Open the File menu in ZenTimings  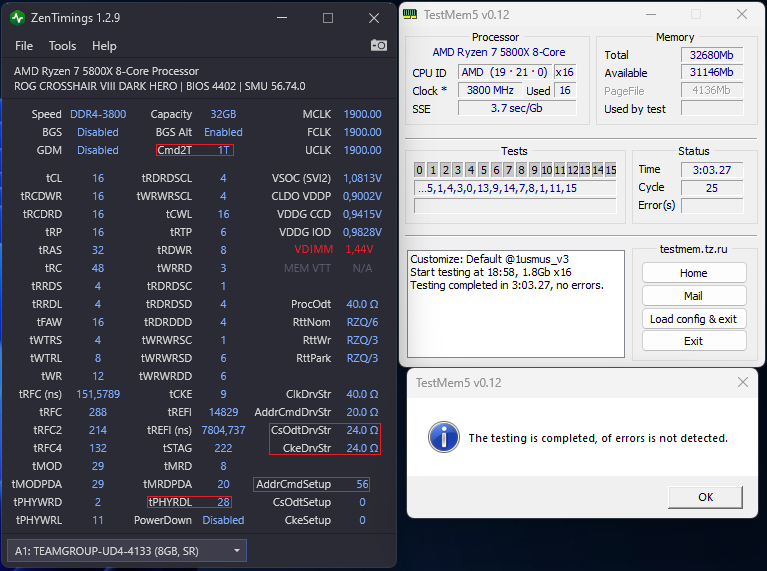[x=24, y=46]
